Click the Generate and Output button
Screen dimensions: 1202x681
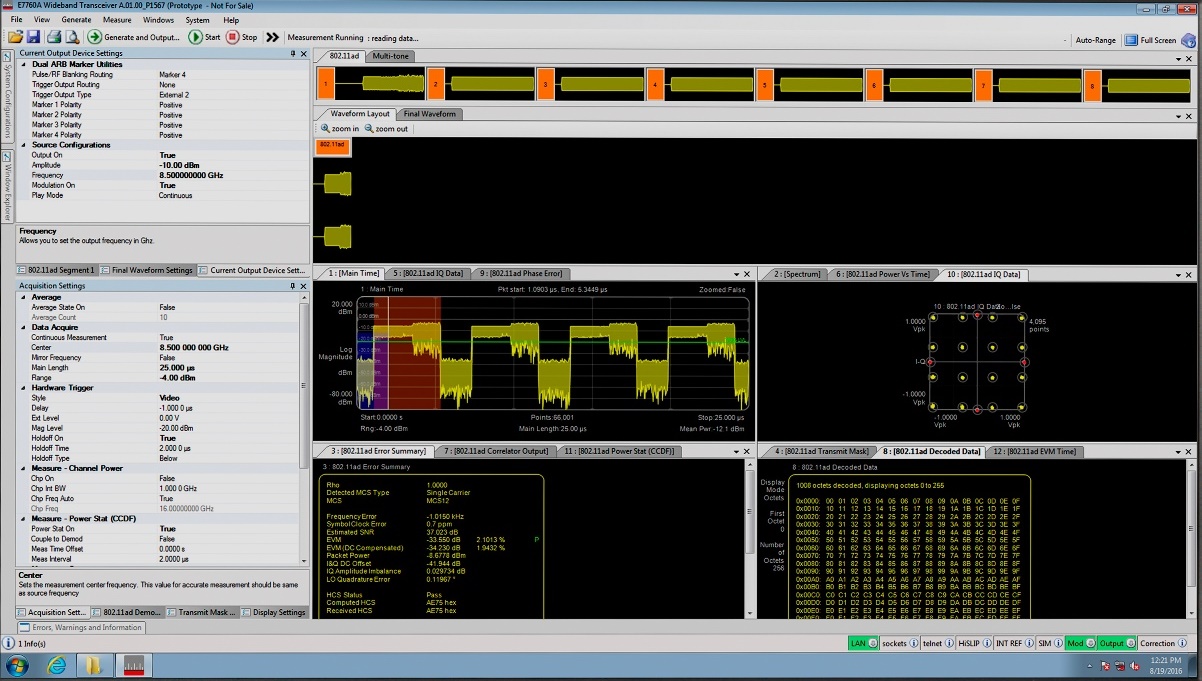(133, 37)
